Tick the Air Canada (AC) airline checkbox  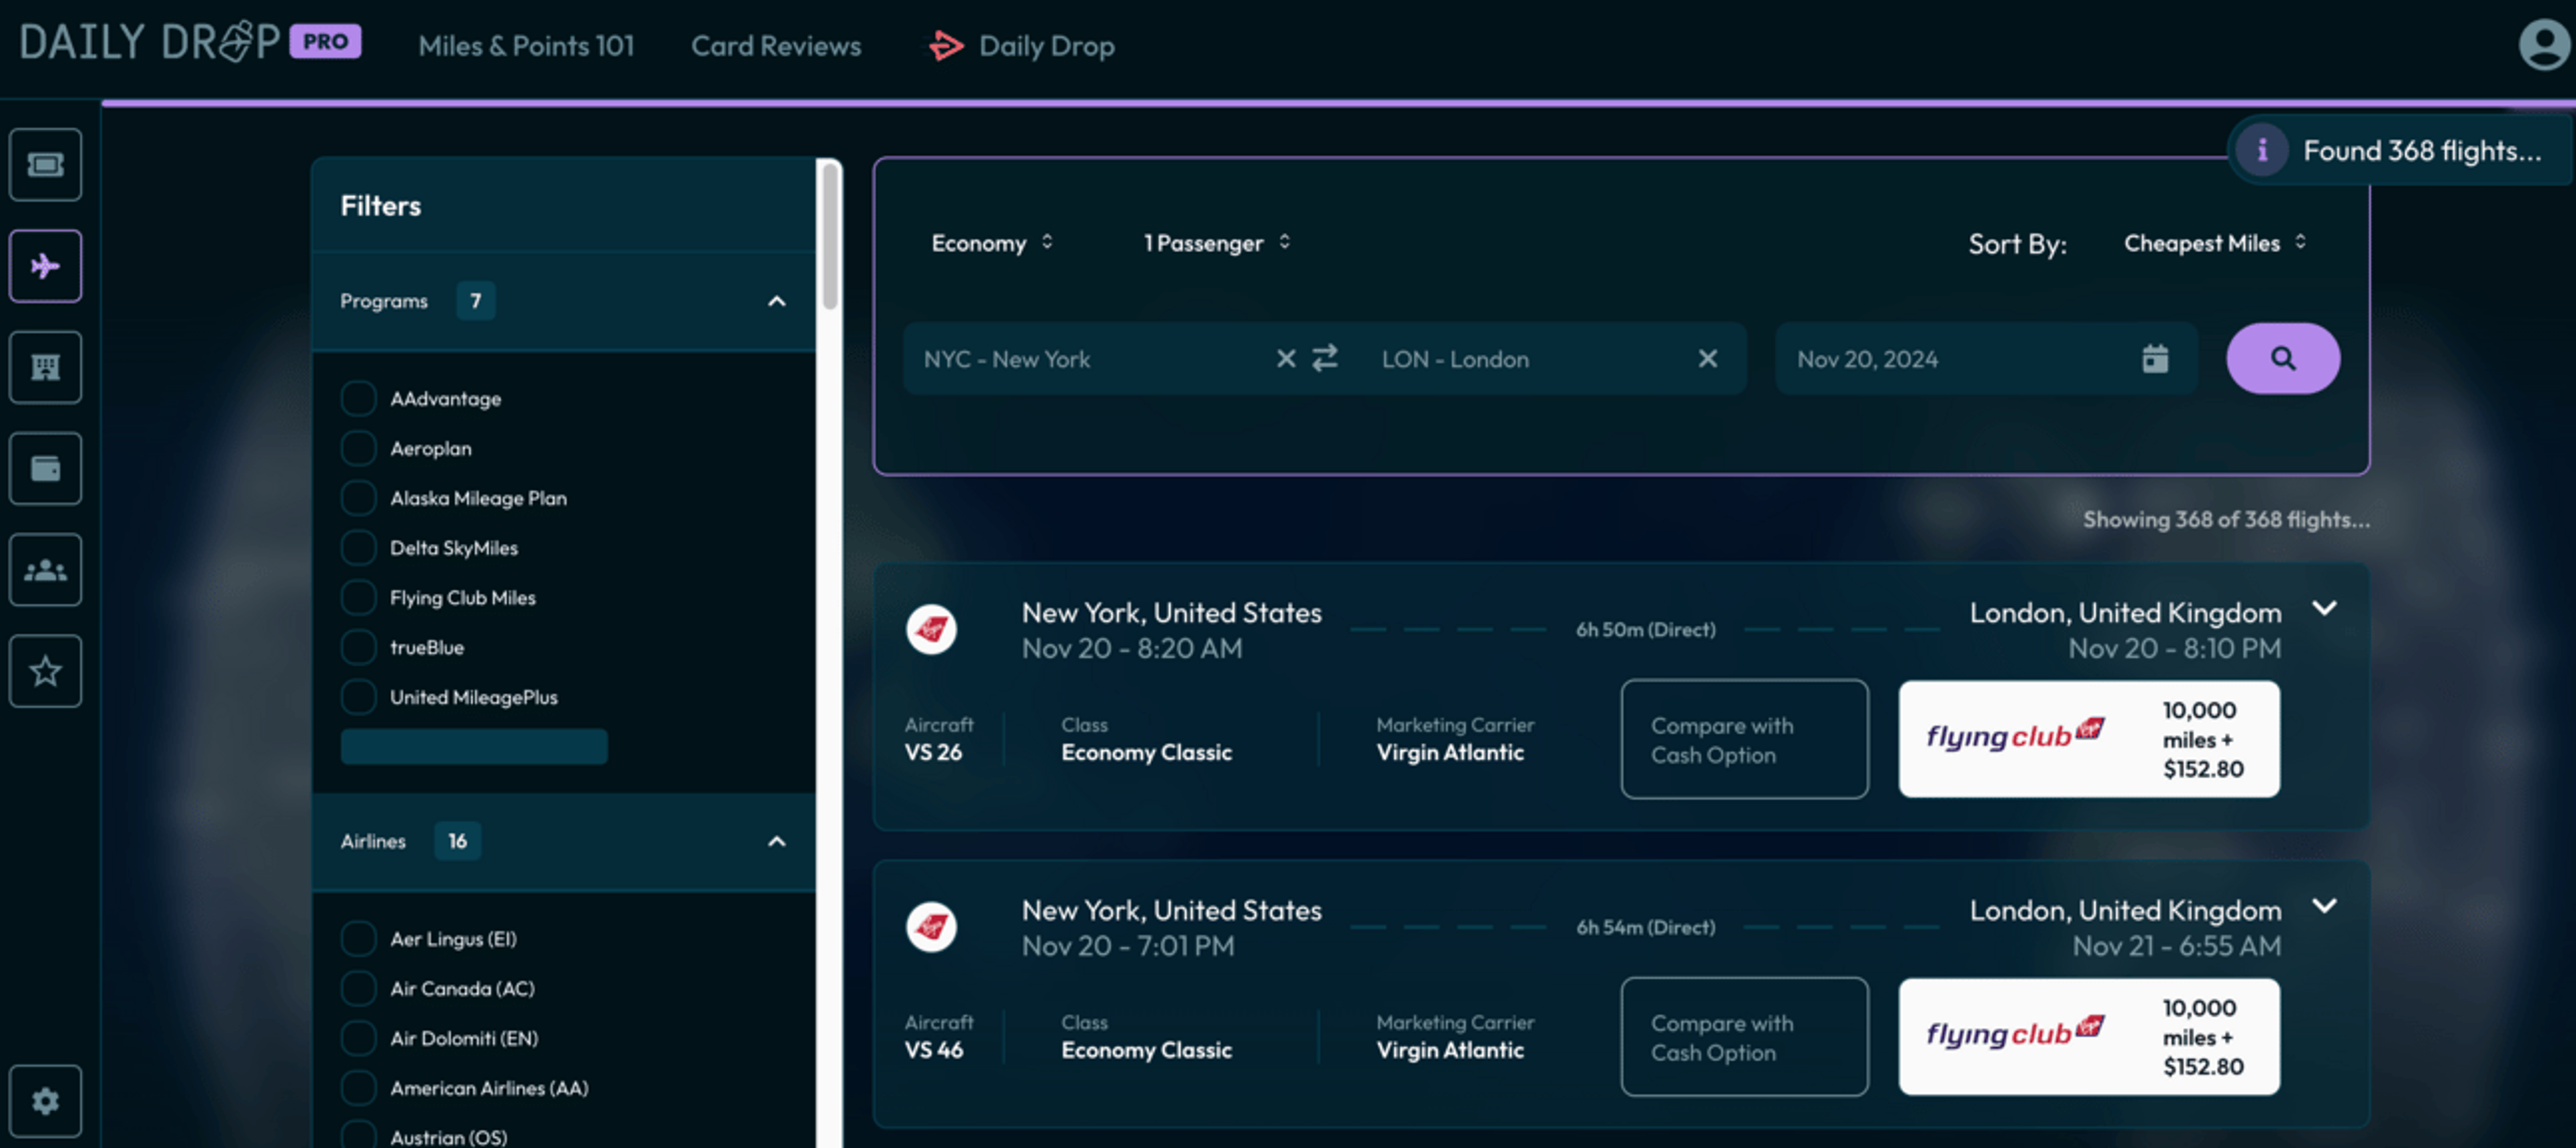point(358,988)
